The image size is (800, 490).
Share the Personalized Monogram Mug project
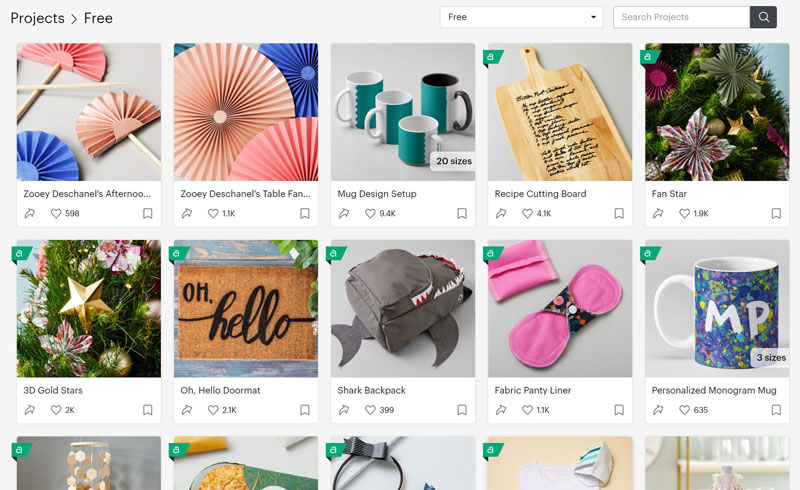[658, 410]
